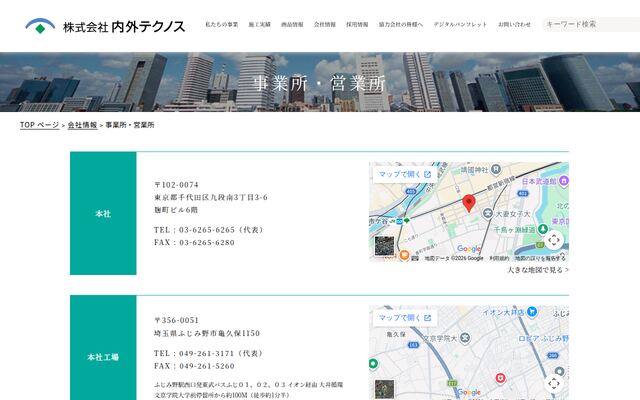Click TEL：03-6265-6265（代表）
This screenshot has width=640, height=400.
[x=209, y=230]
